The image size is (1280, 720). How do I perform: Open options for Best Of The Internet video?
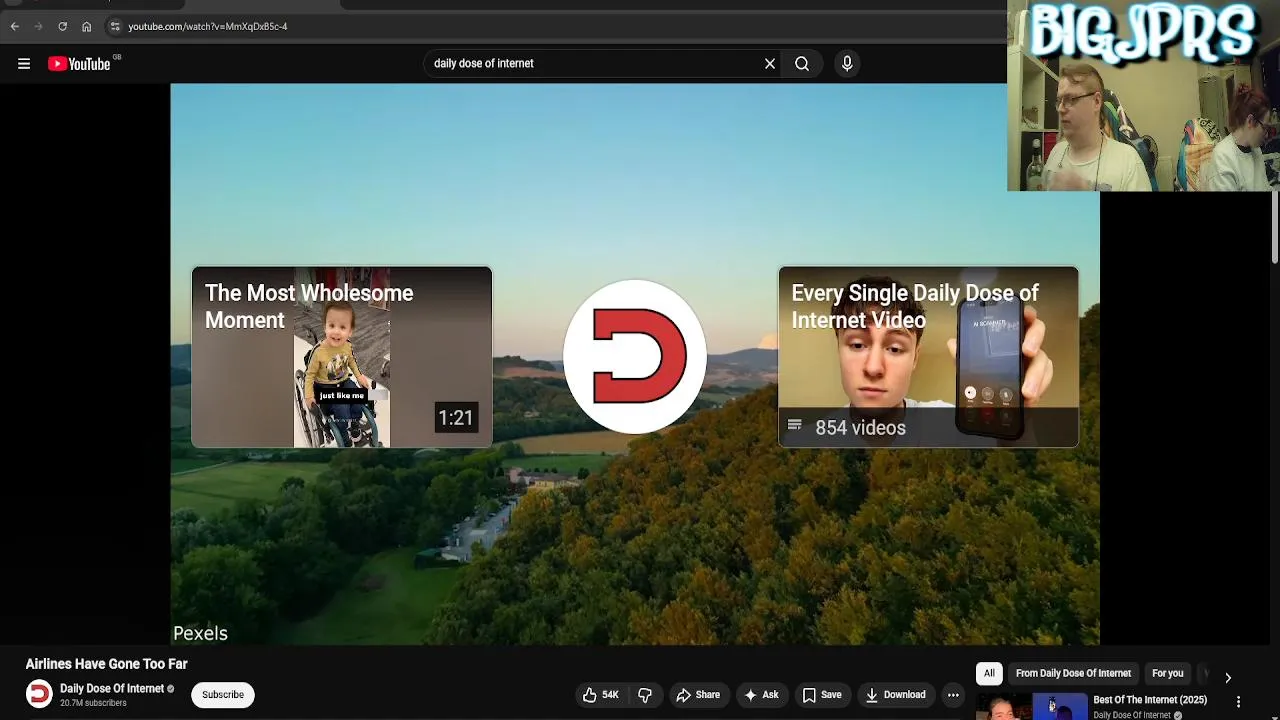(x=1238, y=703)
